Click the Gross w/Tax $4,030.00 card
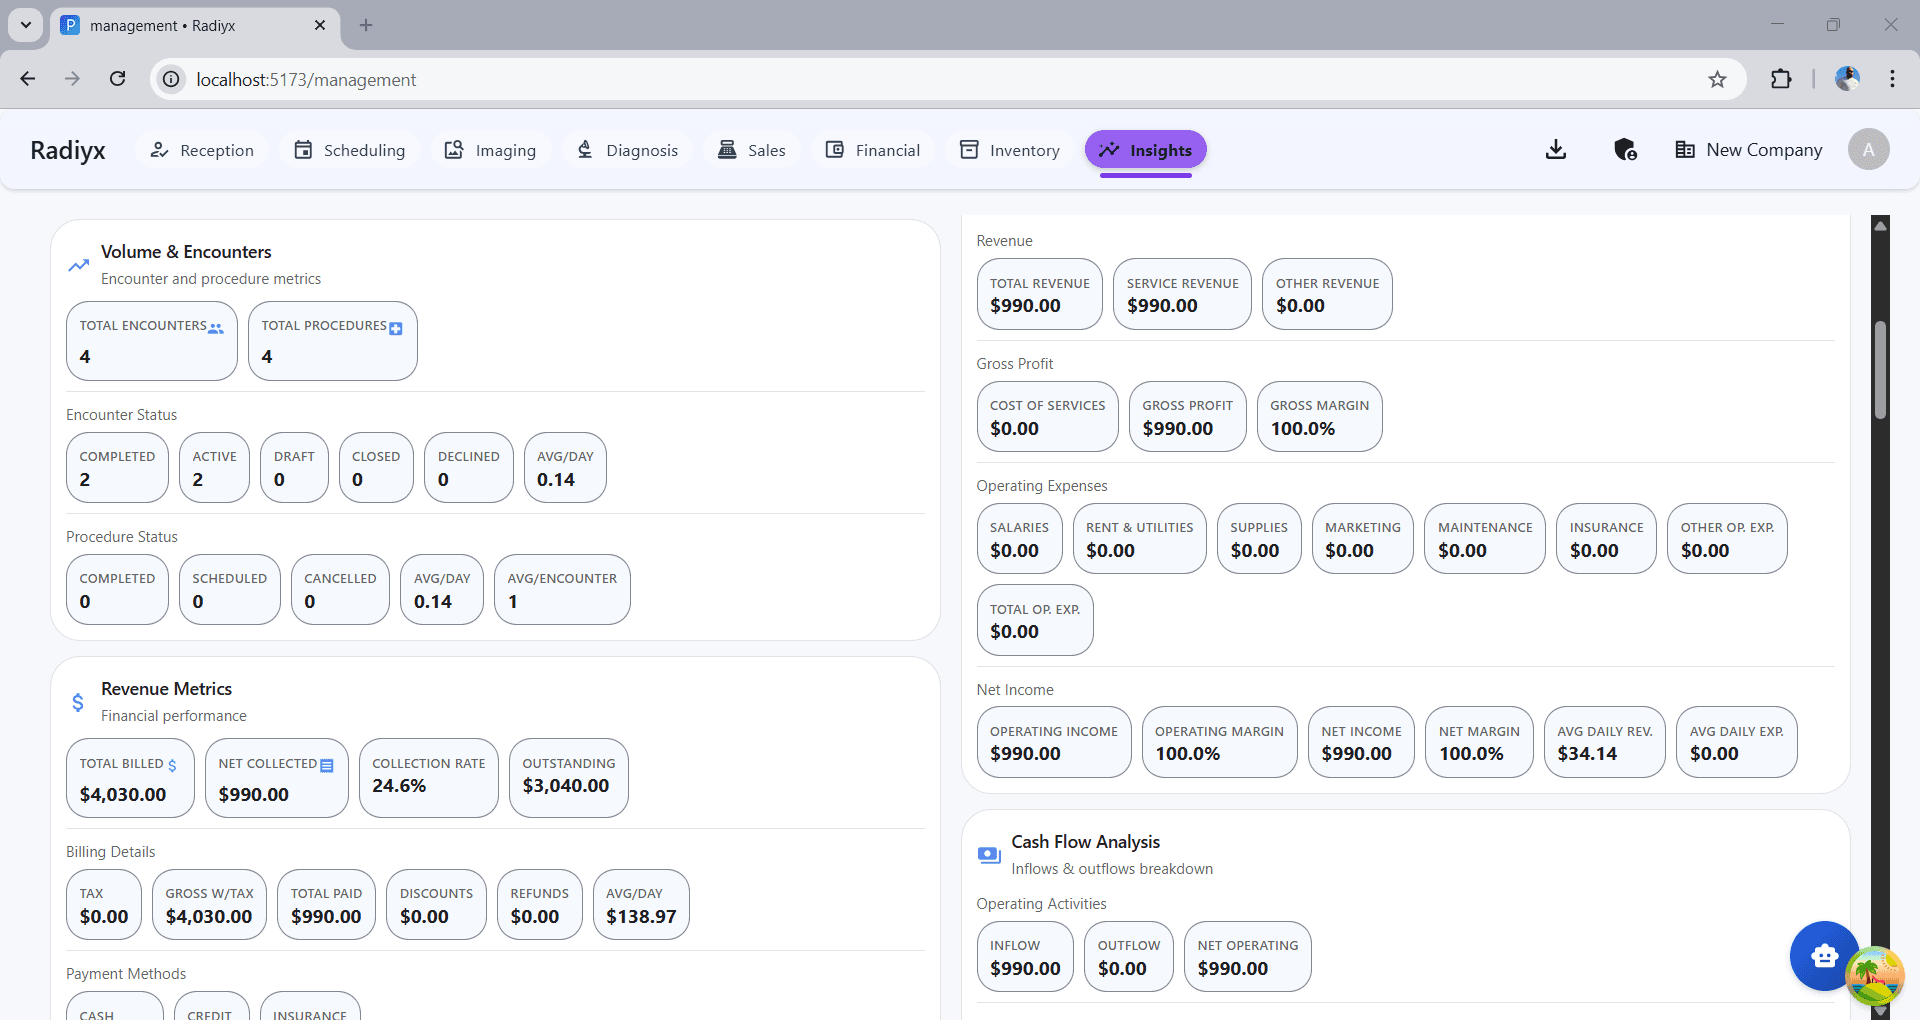The height and width of the screenshot is (1020, 1920). 209,905
